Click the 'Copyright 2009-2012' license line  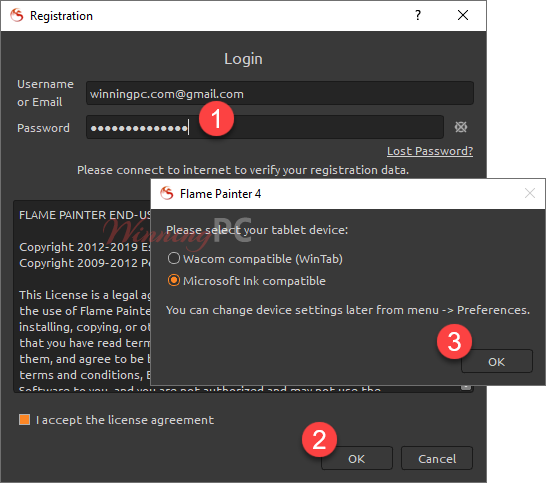tap(85, 263)
